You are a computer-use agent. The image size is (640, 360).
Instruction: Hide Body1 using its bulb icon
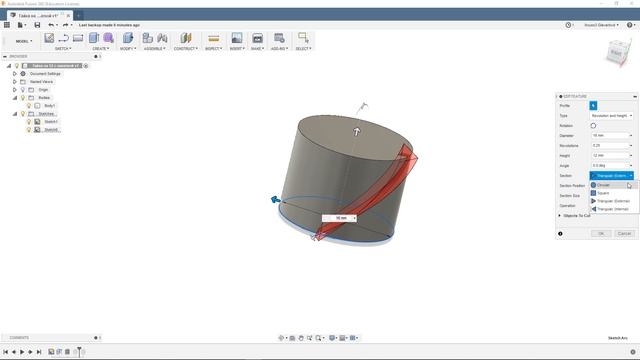(29, 106)
